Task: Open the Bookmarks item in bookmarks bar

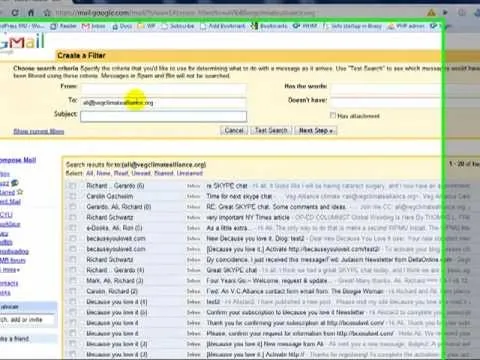Action: coord(269,26)
